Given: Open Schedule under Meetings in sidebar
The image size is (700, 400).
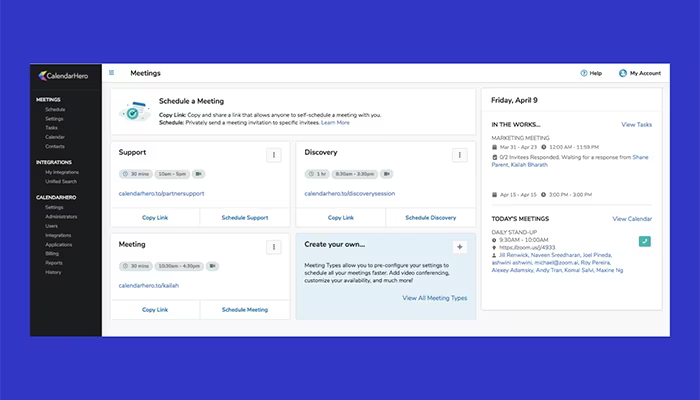Looking at the screenshot, I should tap(55, 109).
